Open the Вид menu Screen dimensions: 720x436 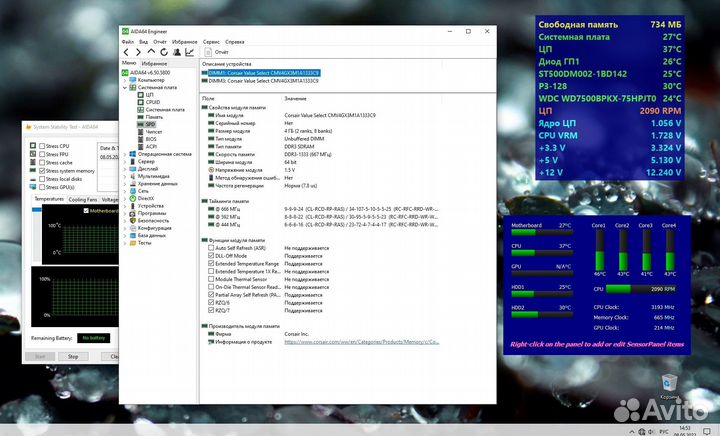tap(144, 42)
